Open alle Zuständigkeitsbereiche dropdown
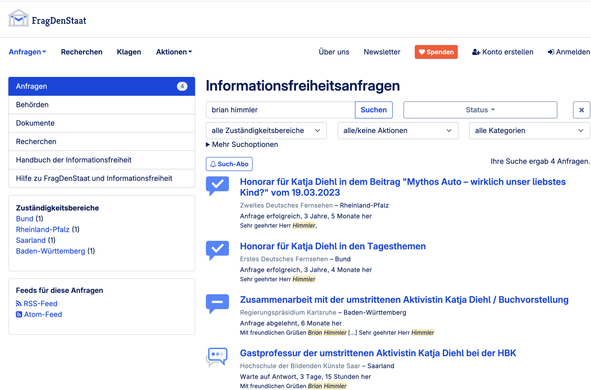591x390 pixels. [x=266, y=131]
